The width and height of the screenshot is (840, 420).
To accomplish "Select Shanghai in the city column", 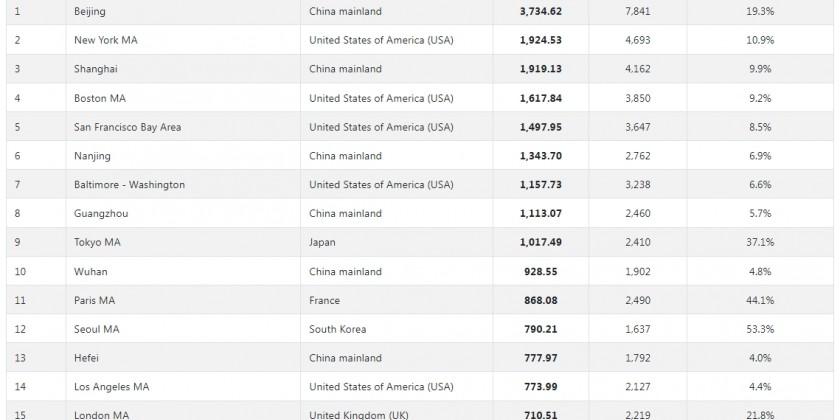I will coord(95,69).
